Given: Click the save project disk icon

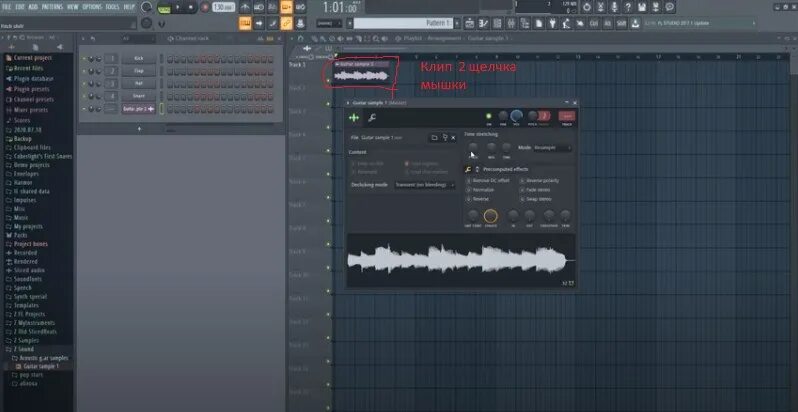Looking at the screenshot, I should pos(642,7).
